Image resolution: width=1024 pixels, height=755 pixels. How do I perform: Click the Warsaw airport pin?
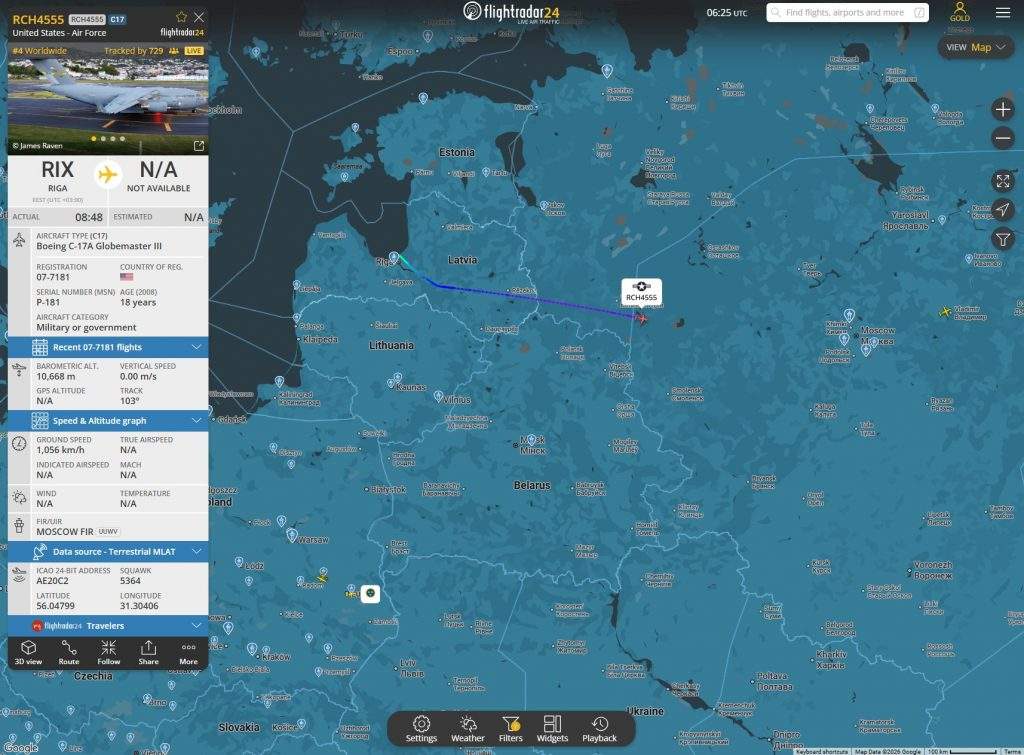point(292,536)
